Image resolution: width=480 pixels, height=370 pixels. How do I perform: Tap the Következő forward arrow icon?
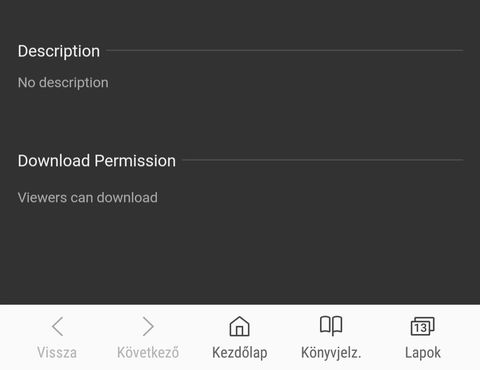click(148, 326)
